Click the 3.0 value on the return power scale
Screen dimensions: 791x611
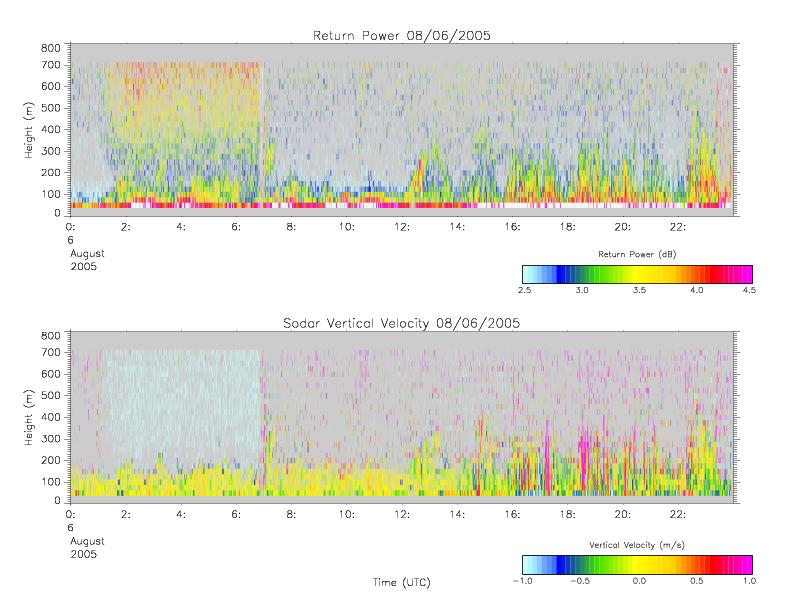tap(582, 290)
